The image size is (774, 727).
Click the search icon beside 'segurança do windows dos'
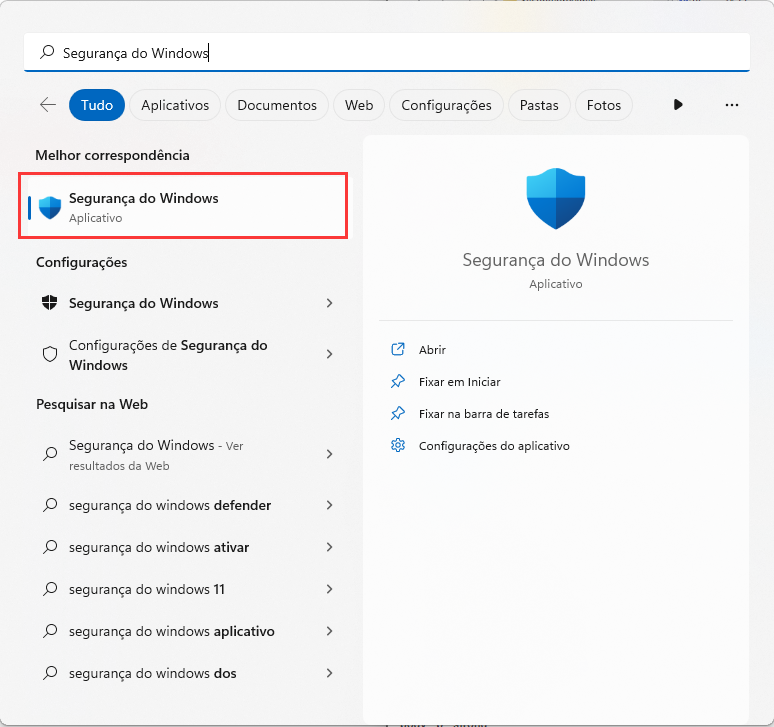(50, 673)
